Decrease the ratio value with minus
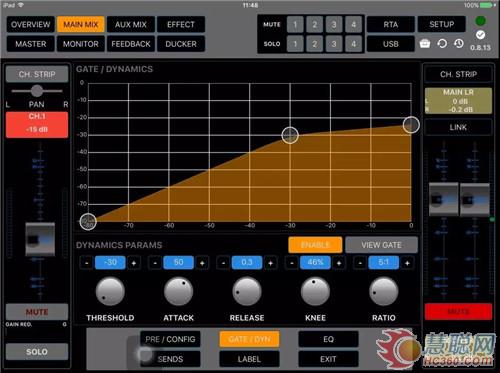The width and height of the screenshot is (500, 373). coord(360,263)
